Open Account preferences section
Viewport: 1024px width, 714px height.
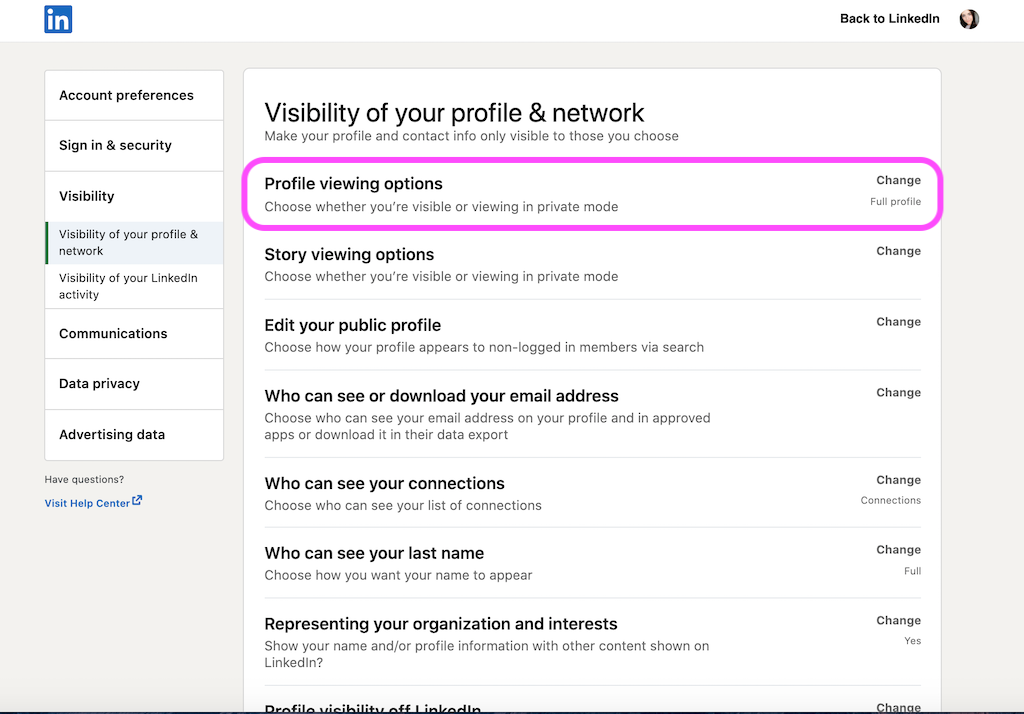134,95
